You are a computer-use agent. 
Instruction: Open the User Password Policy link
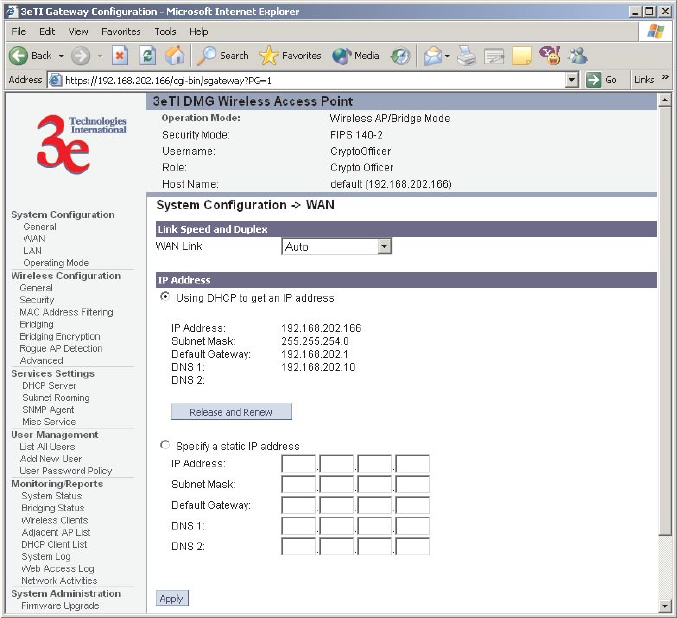pos(66,471)
